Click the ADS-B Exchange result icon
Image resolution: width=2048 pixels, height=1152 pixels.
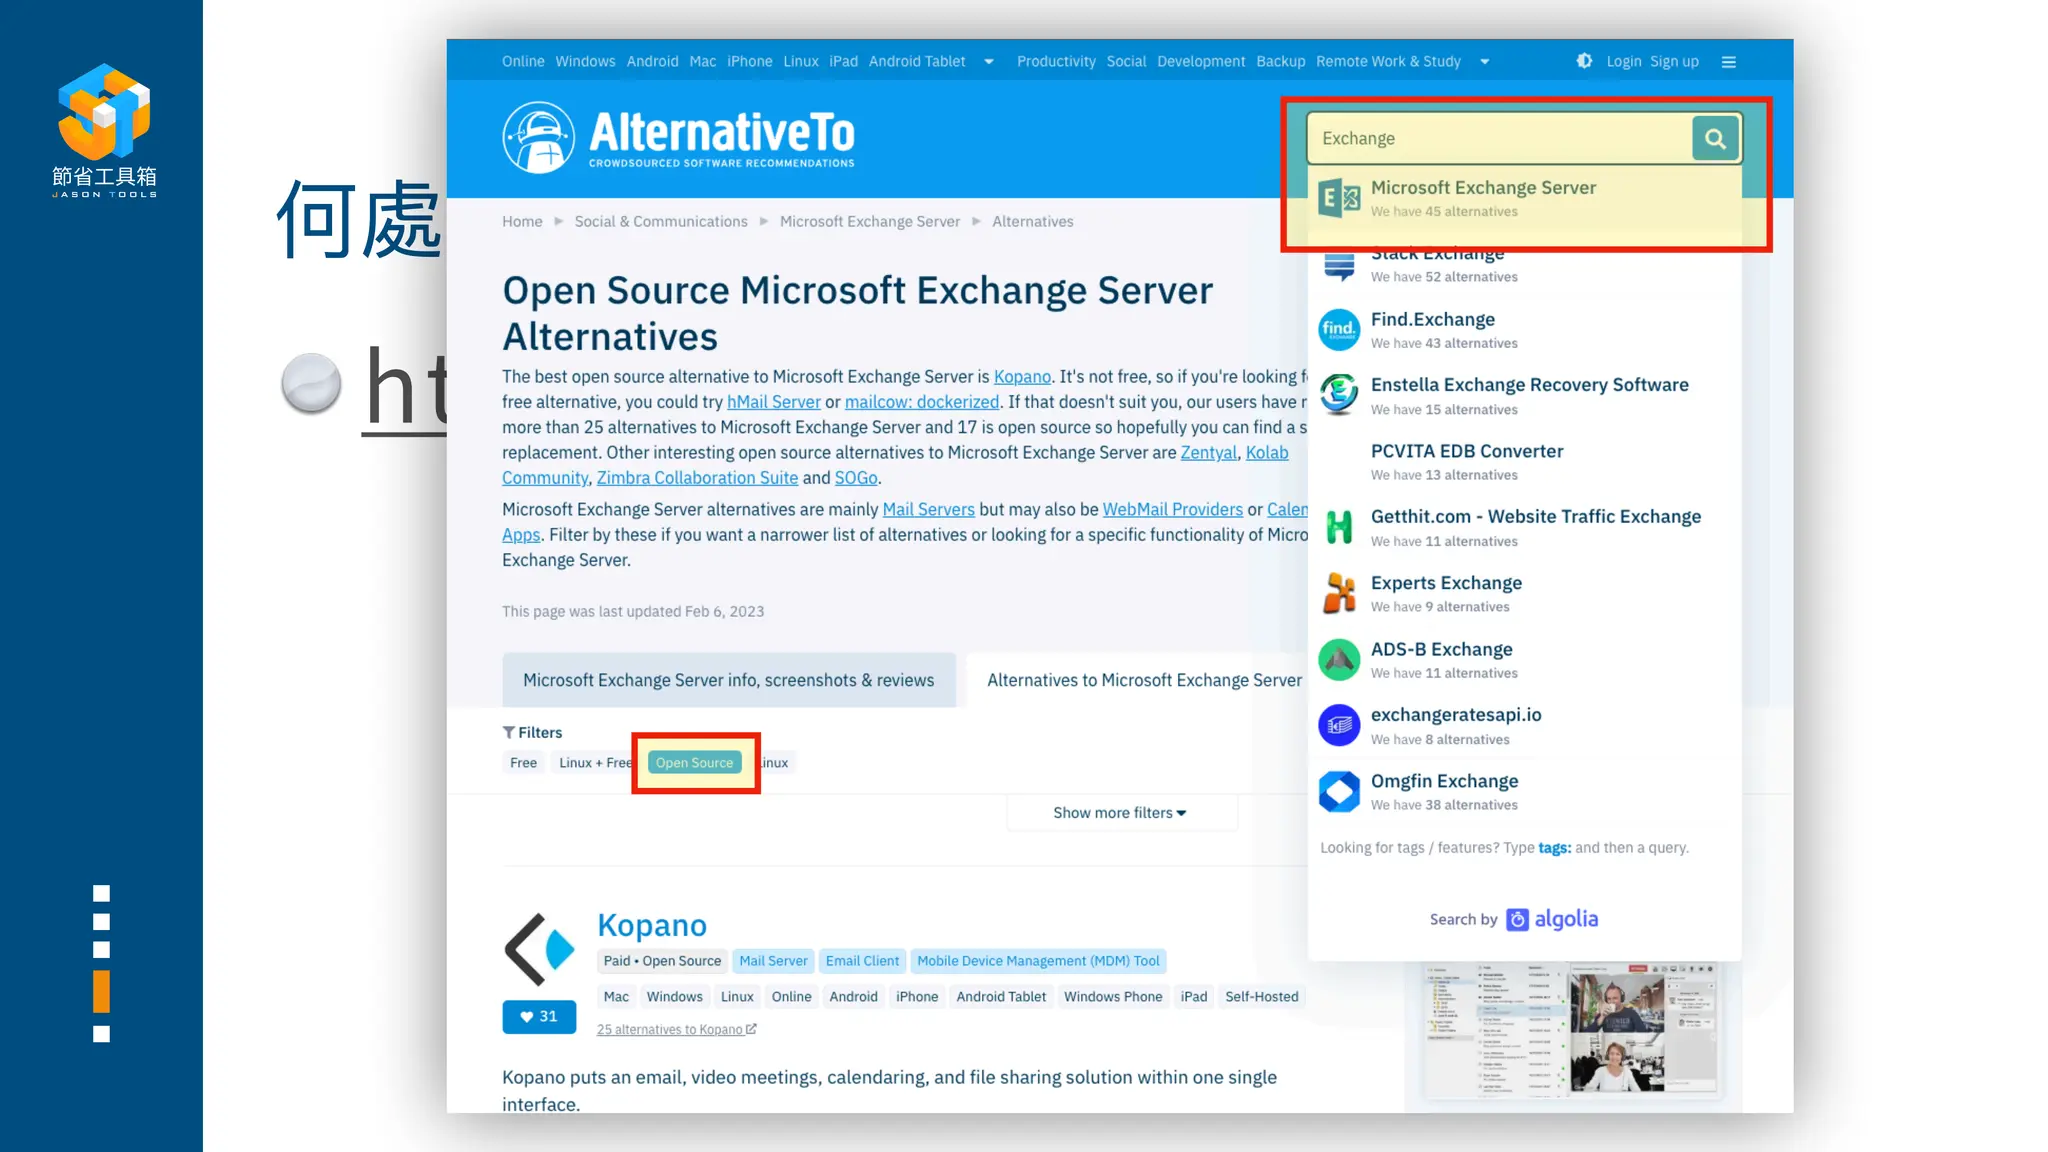[1339, 660]
